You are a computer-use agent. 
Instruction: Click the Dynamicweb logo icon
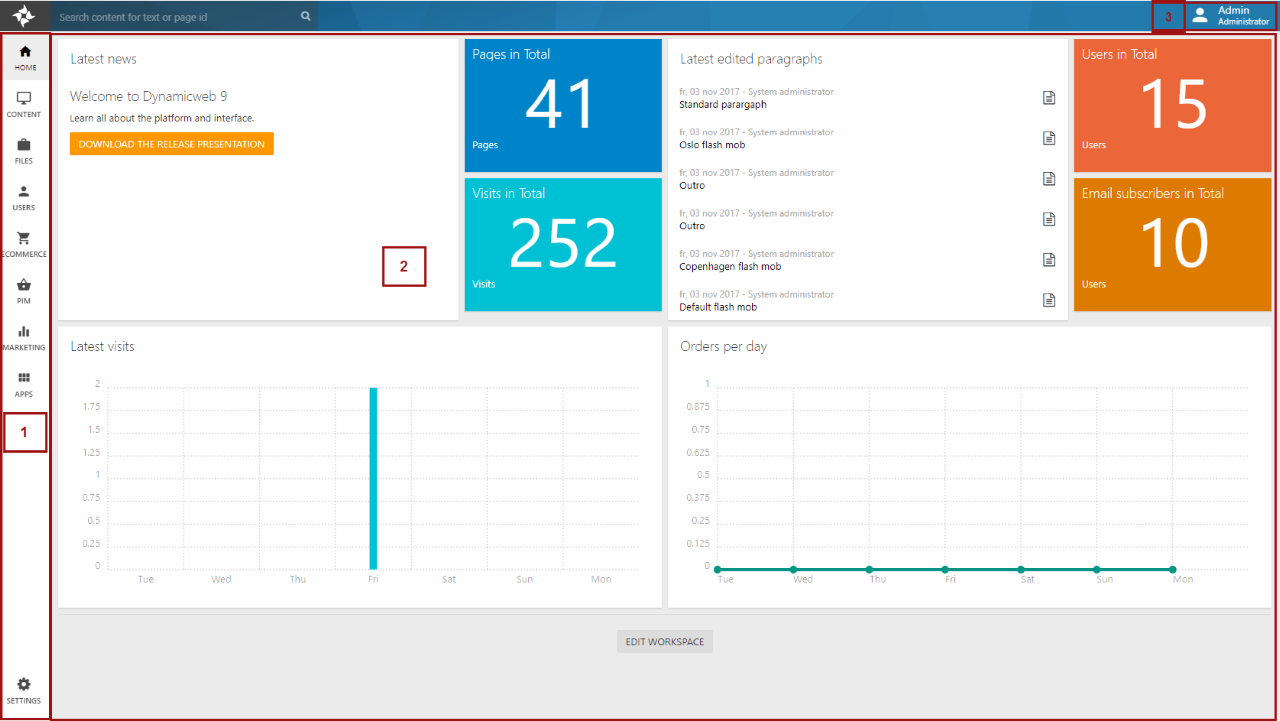click(x=24, y=16)
